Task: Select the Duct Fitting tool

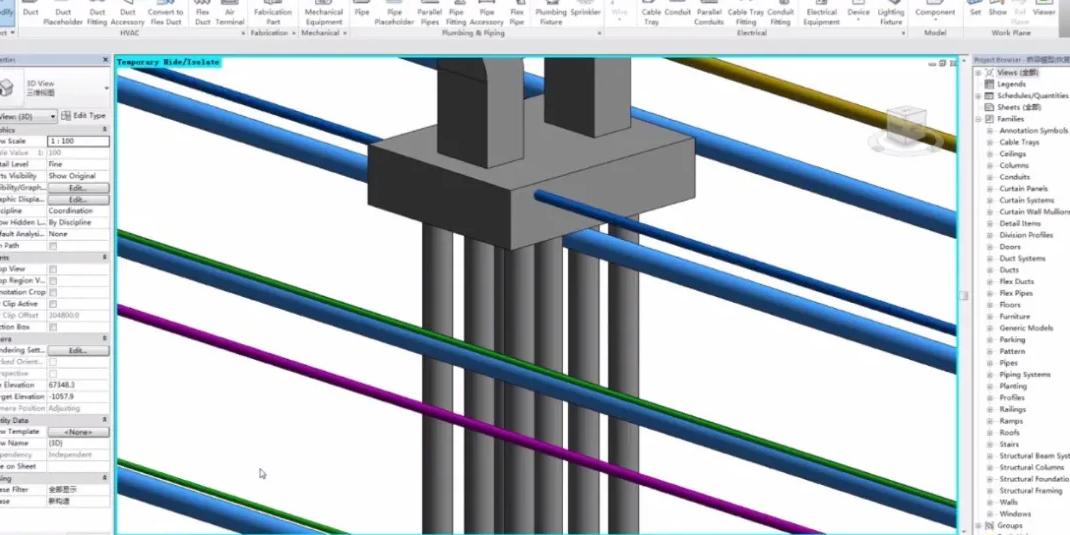Action: tap(98, 12)
